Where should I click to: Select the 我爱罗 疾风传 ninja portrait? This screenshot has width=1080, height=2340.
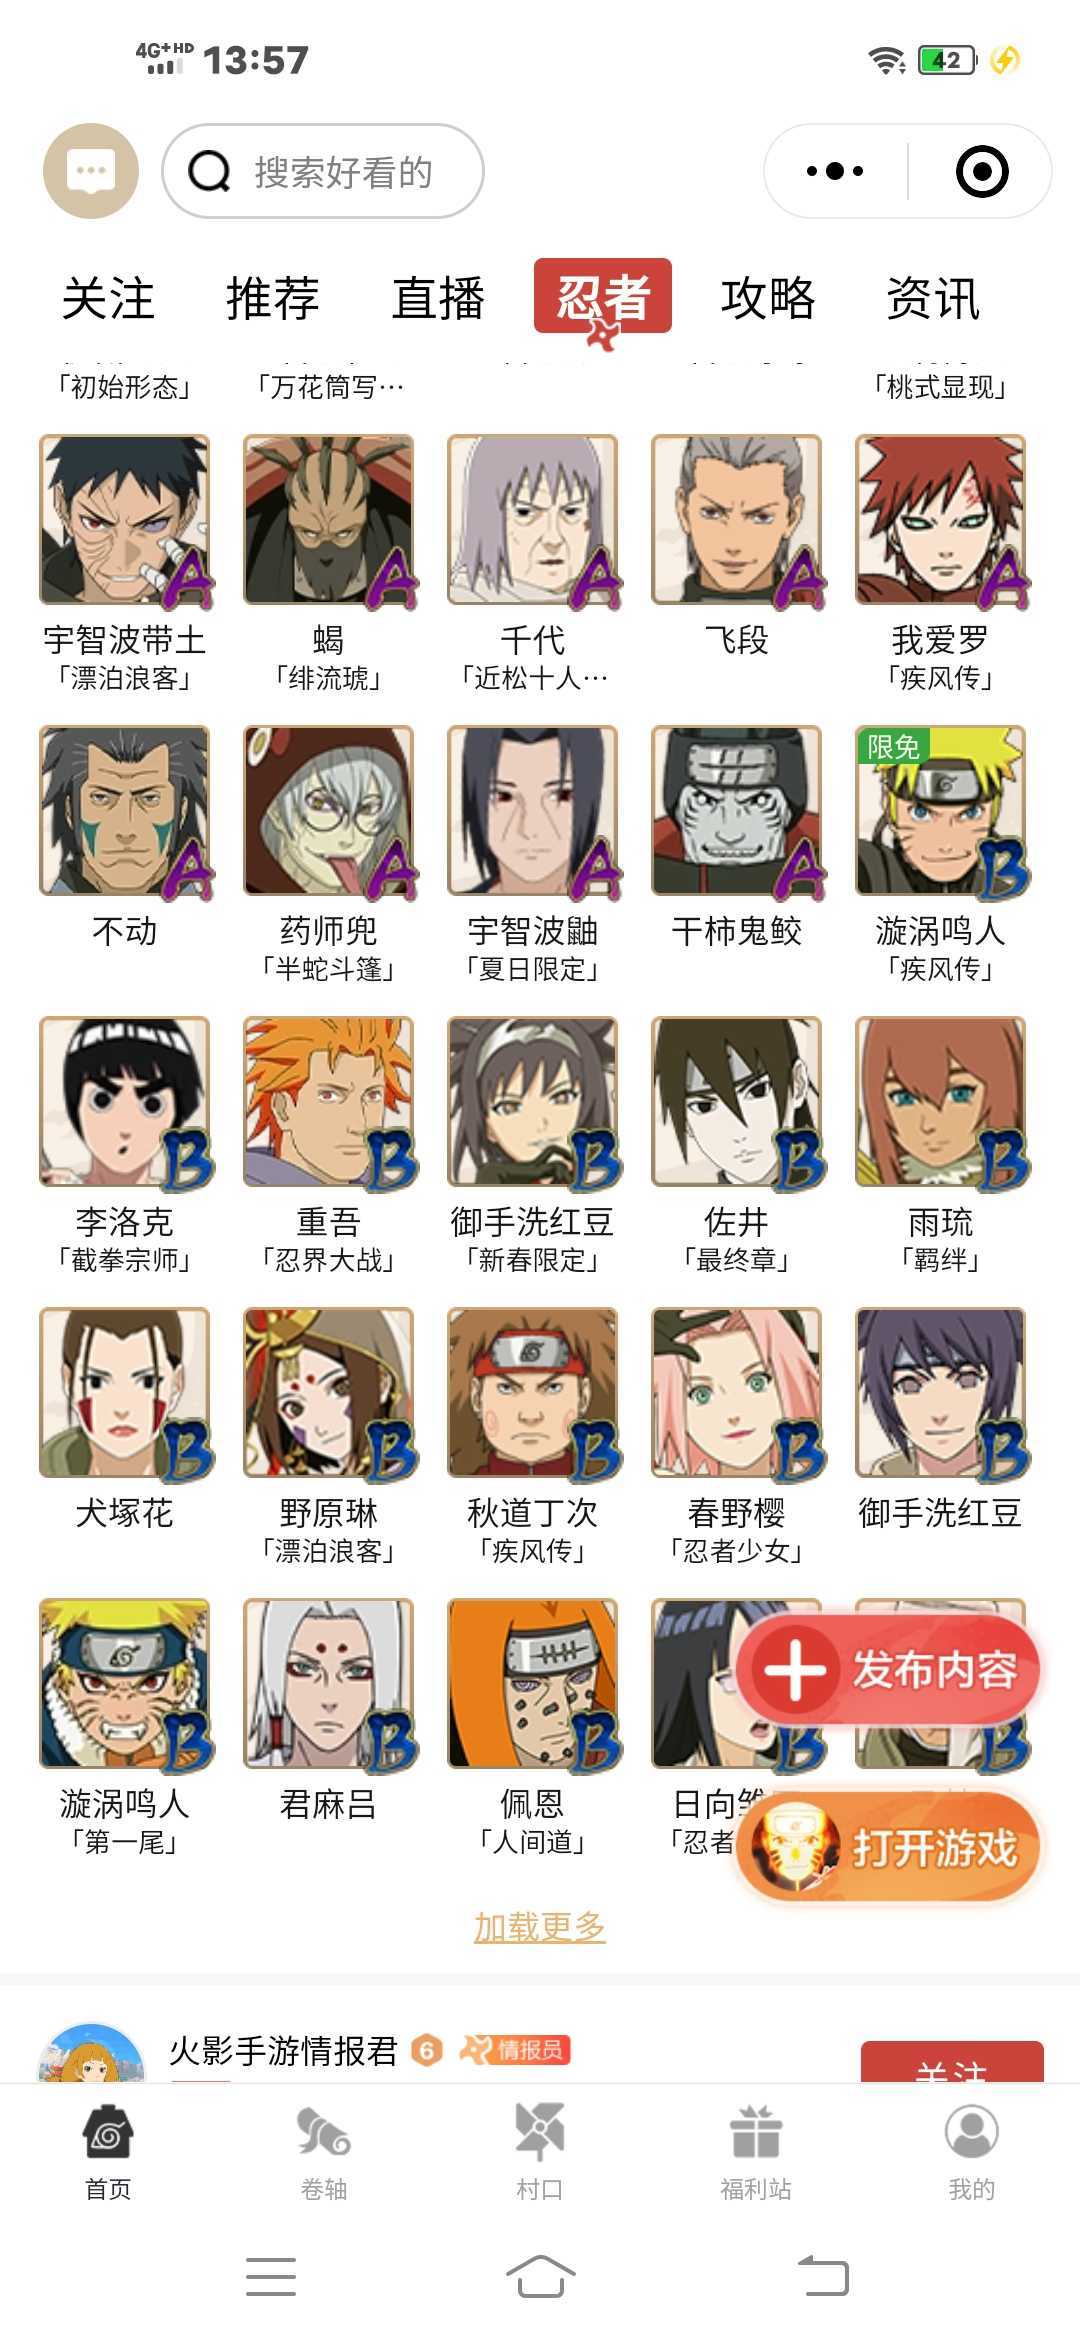coord(940,520)
